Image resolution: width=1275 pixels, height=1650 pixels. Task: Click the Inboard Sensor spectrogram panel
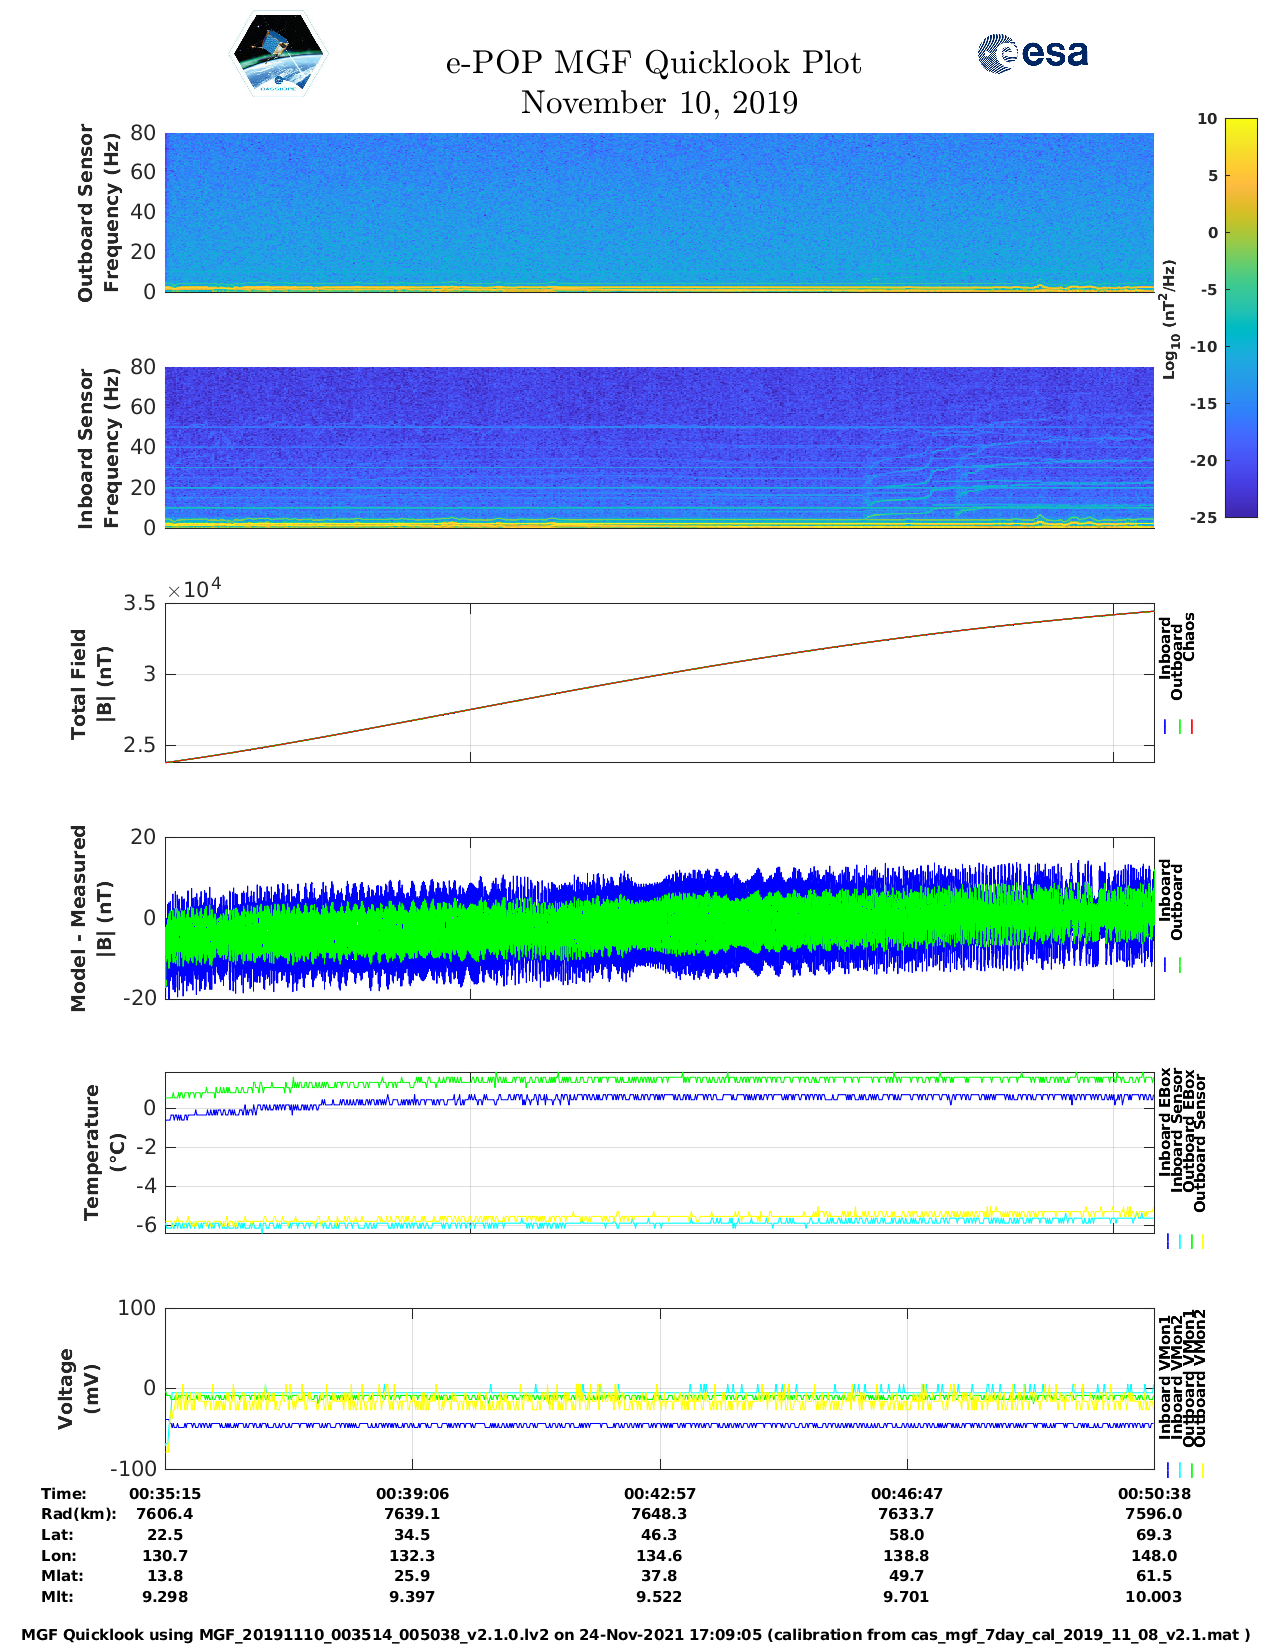[659, 446]
